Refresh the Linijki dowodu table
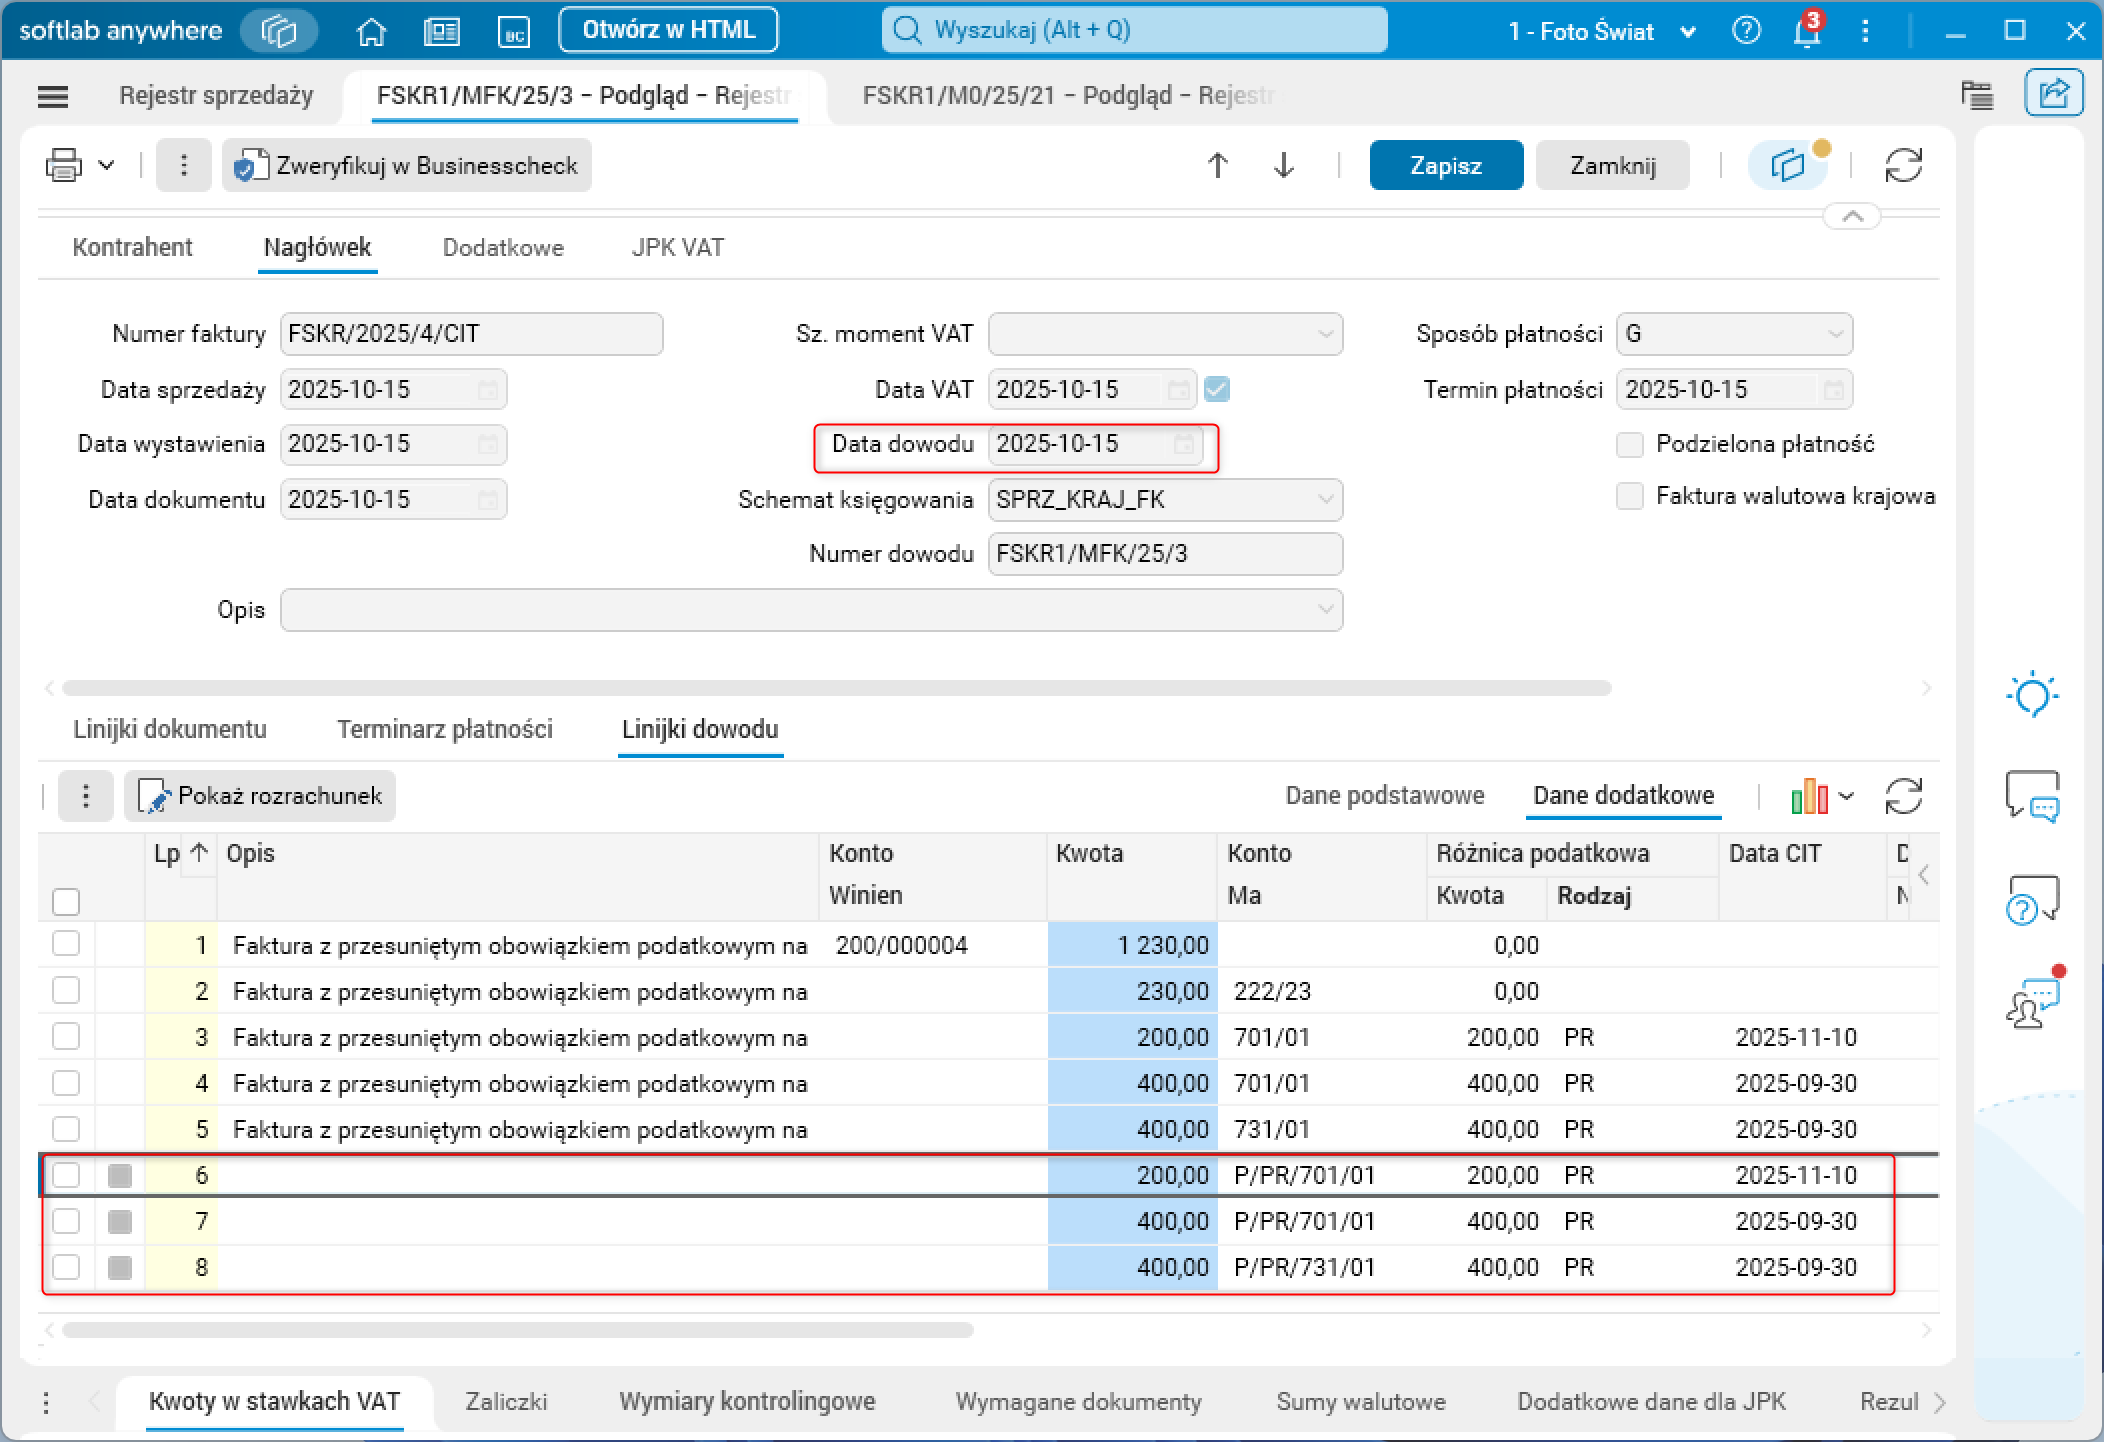The image size is (2104, 1442). [x=1903, y=796]
